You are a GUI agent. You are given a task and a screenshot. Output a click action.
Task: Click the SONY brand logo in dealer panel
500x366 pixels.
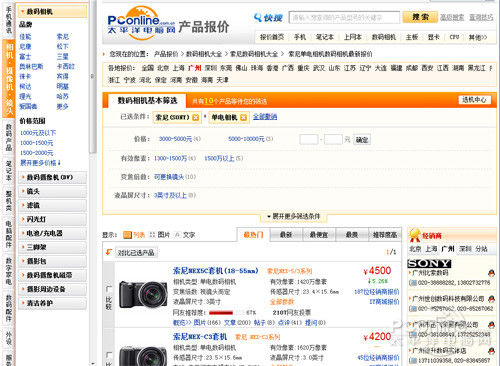point(429,264)
